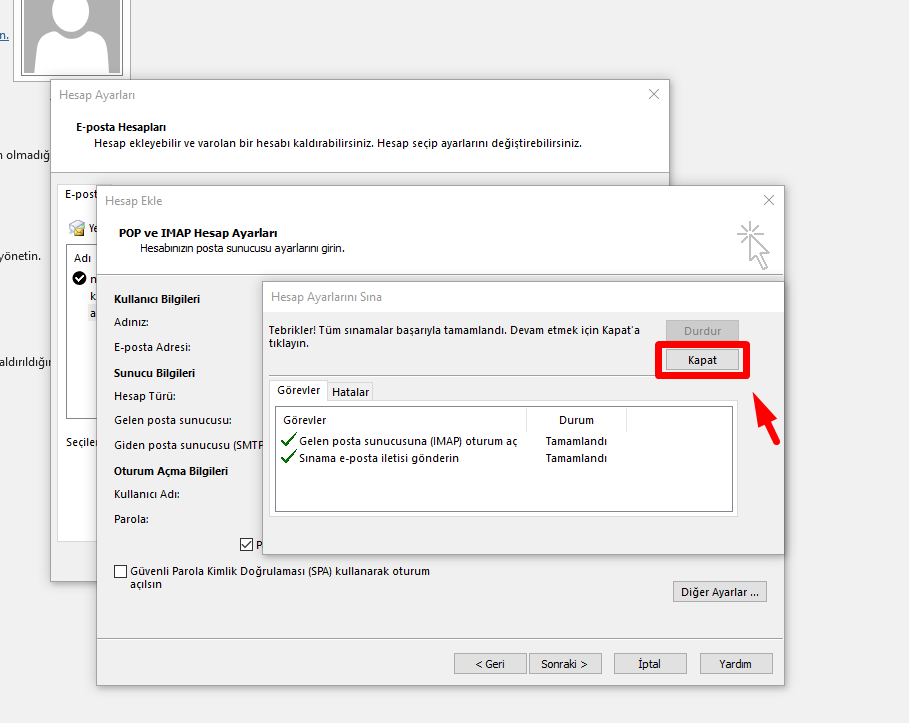Click the green checkmark beside IMAP login task
Viewport: 909px width, 723px height.
[289, 441]
